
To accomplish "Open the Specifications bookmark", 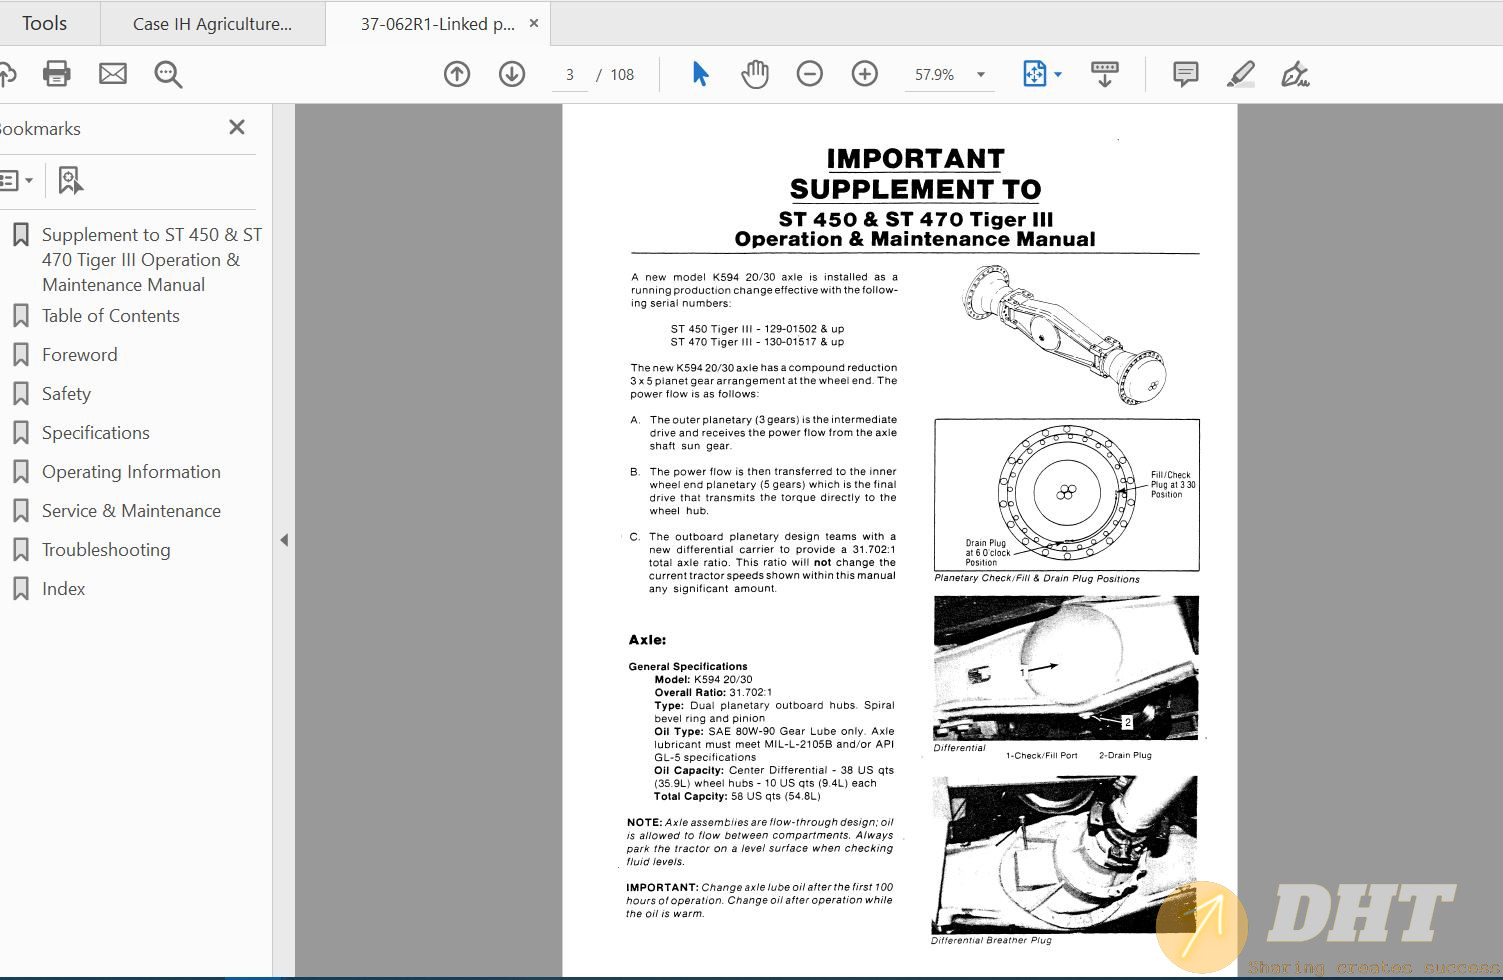I will 96,433.
